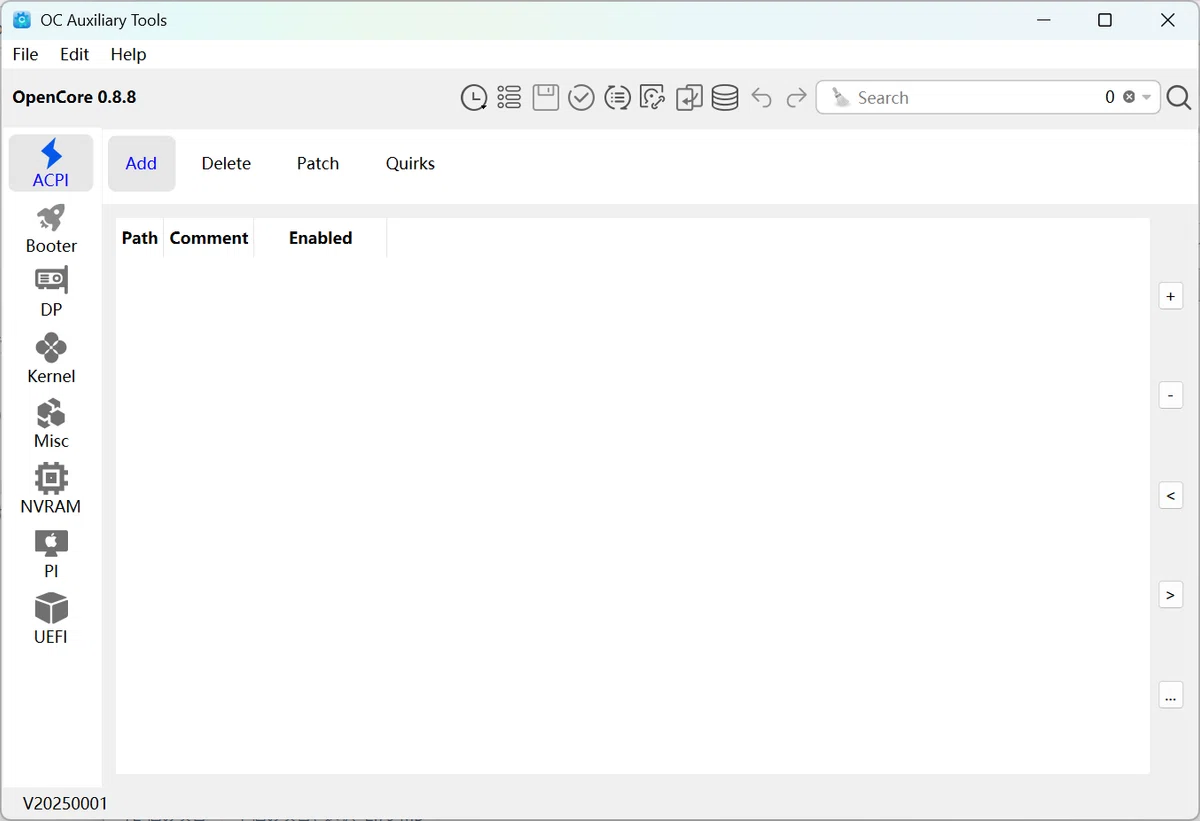Click the less-than move button
The width and height of the screenshot is (1200, 821).
pyautogui.click(x=1171, y=495)
